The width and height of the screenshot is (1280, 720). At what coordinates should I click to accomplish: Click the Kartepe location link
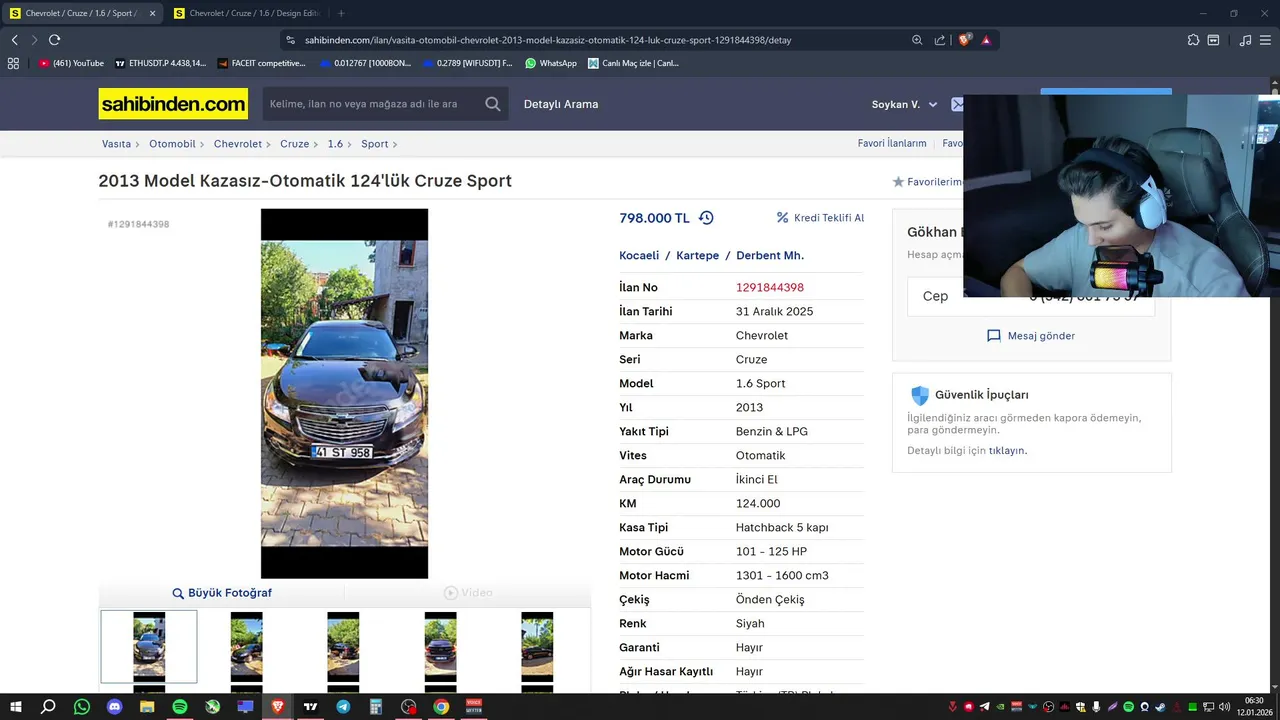[x=697, y=256]
